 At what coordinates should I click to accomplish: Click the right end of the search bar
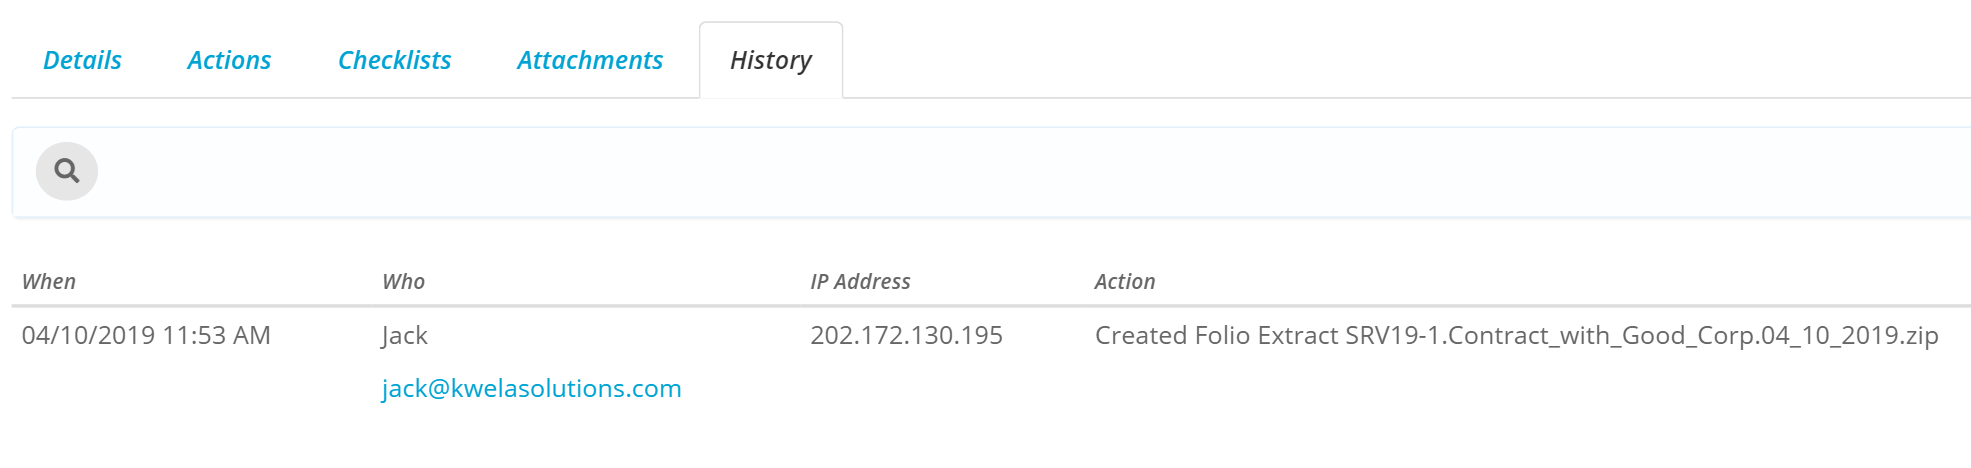pyautogui.click(x=1940, y=172)
